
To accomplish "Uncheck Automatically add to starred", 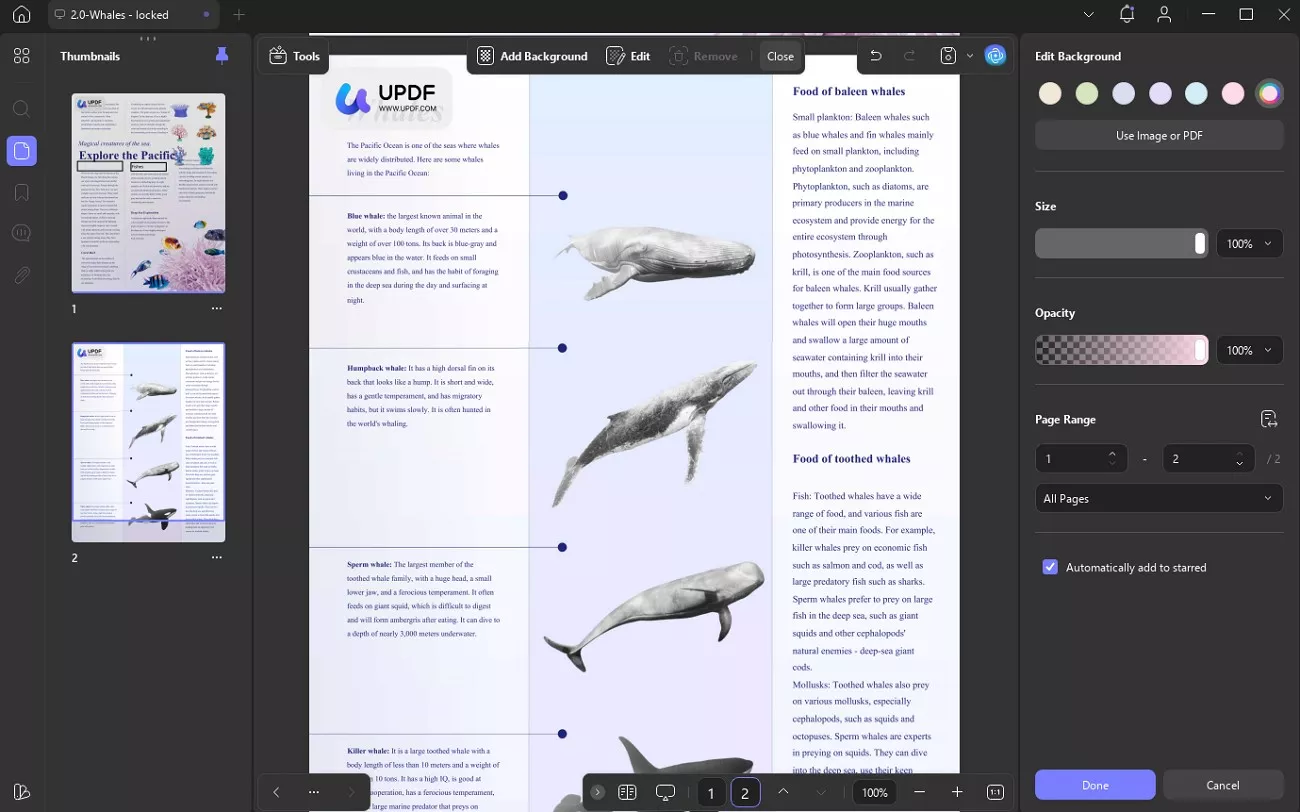I will point(1050,567).
